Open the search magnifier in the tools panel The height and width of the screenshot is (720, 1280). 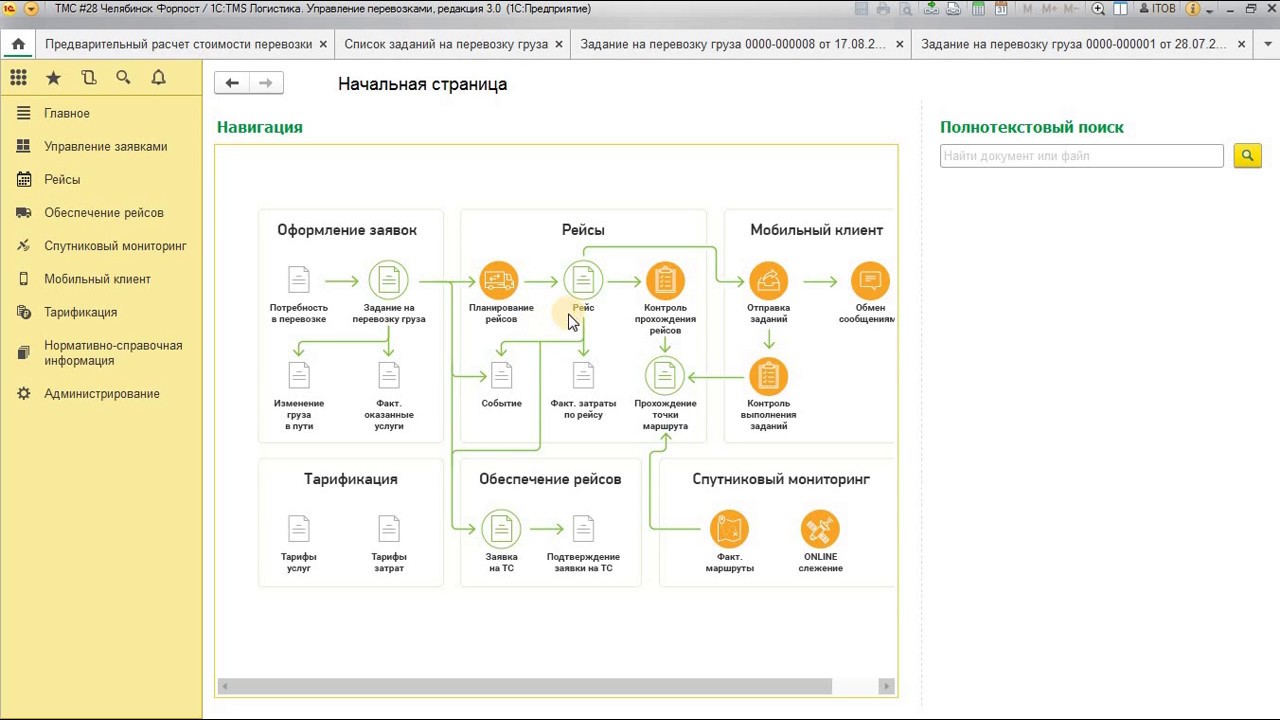pos(123,78)
